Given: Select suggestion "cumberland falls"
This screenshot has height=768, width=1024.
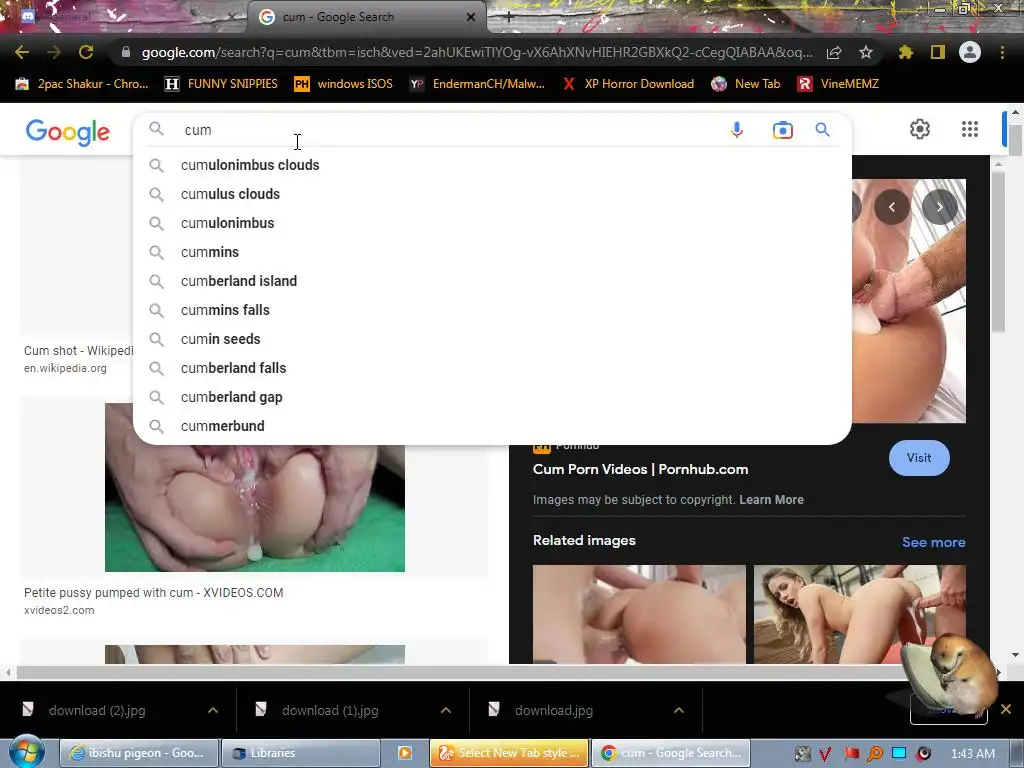Looking at the screenshot, I should 492,368.
